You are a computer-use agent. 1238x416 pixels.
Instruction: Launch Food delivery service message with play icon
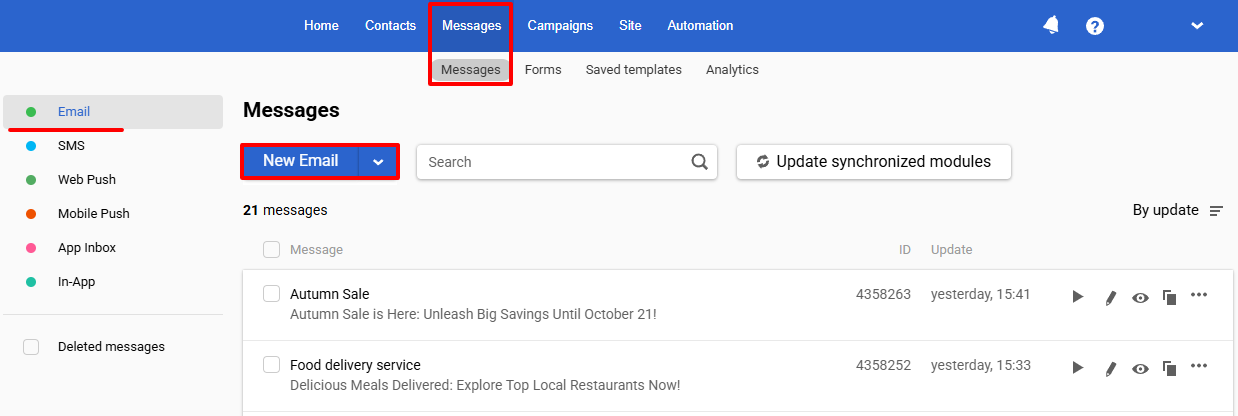[x=1077, y=367]
